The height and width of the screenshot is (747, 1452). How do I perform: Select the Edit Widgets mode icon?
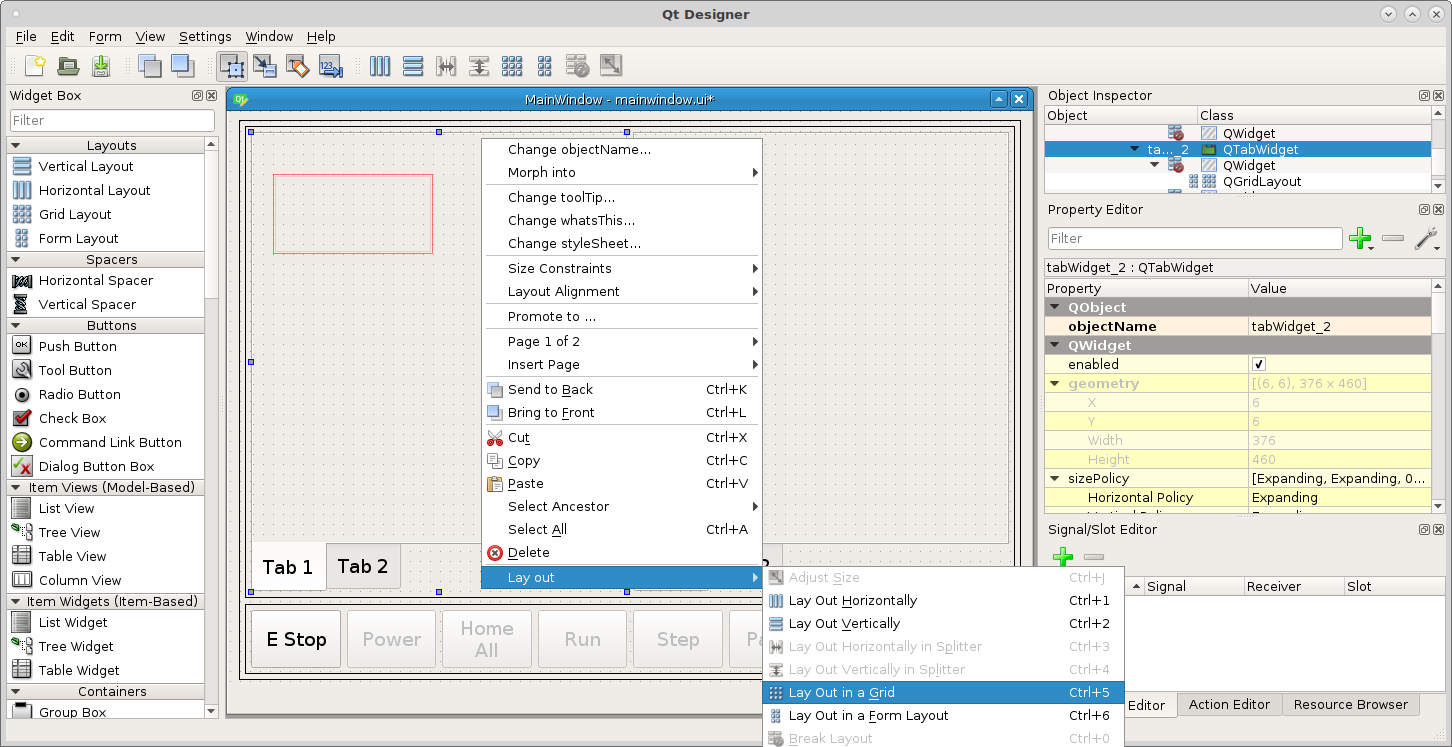click(x=232, y=66)
